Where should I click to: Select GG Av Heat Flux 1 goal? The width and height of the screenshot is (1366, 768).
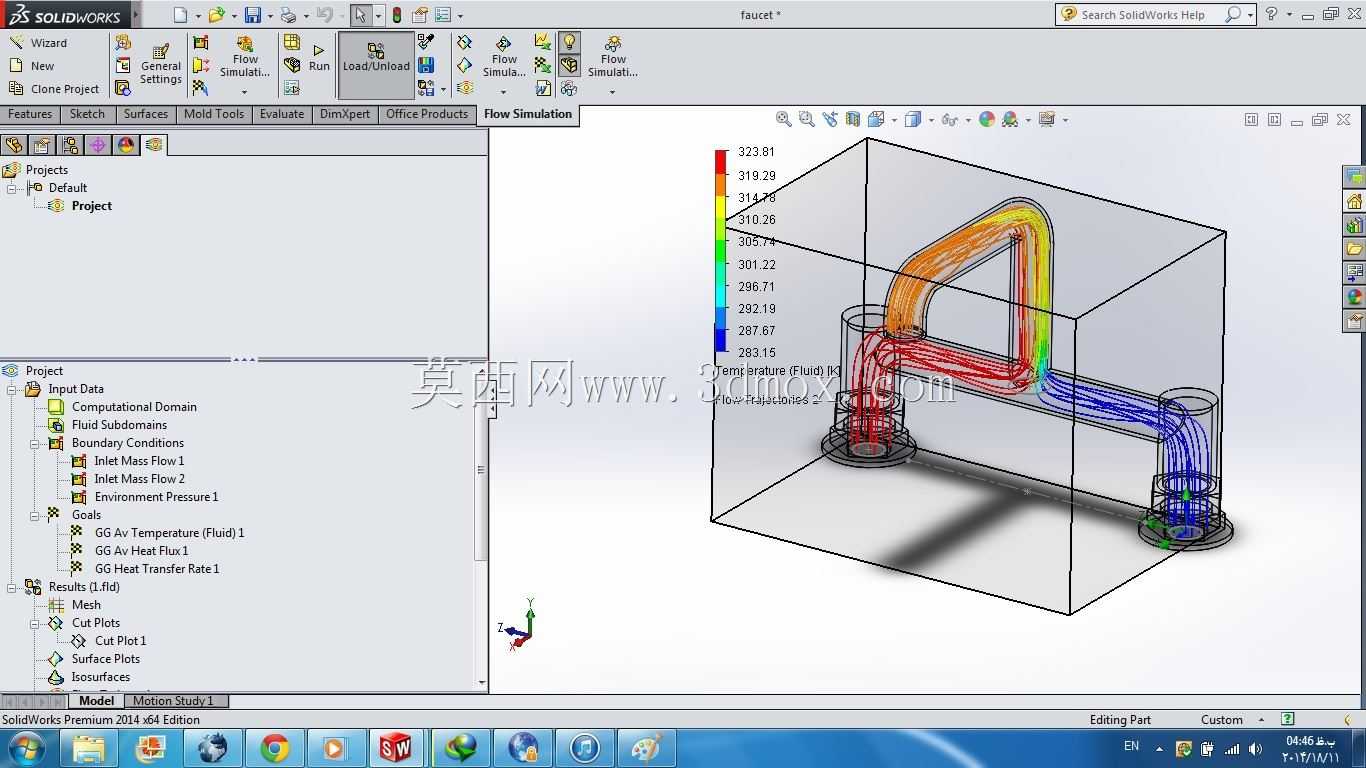(x=141, y=551)
